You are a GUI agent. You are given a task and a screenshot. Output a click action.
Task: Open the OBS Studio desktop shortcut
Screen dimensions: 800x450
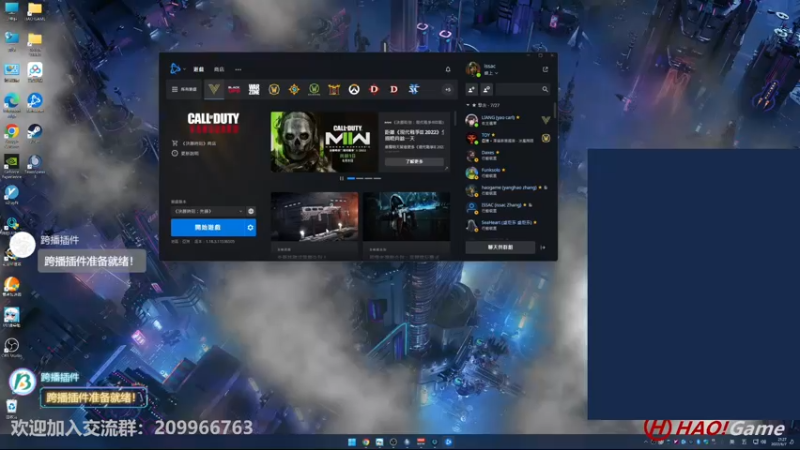coord(12,348)
